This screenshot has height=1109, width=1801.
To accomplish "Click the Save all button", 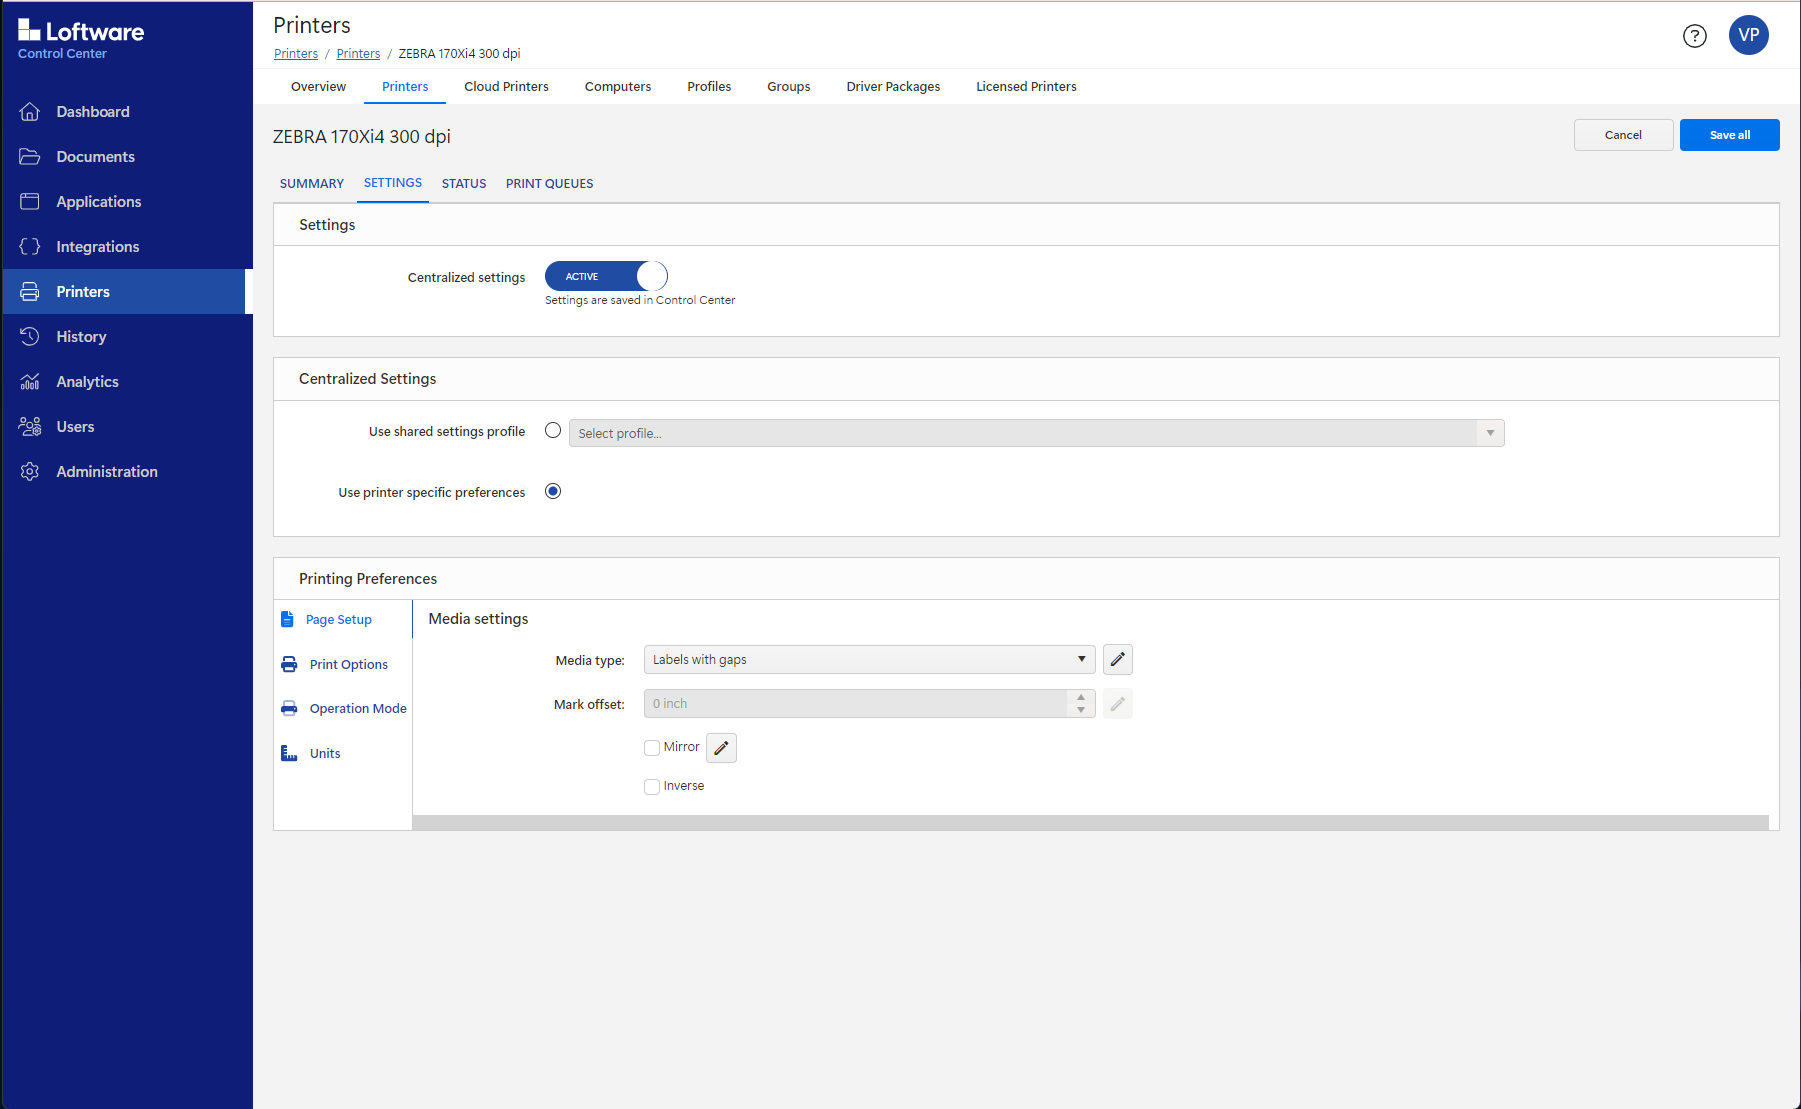I will [x=1729, y=135].
